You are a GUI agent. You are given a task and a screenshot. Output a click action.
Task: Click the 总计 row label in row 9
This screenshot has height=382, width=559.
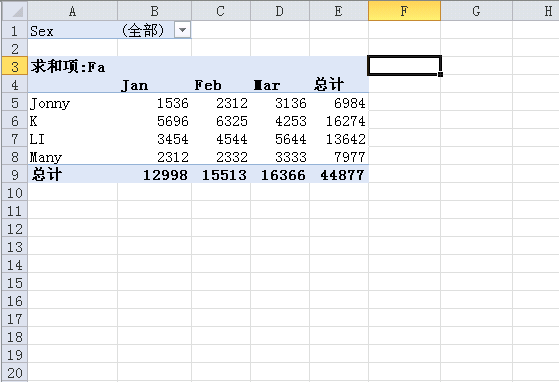click(x=72, y=174)
